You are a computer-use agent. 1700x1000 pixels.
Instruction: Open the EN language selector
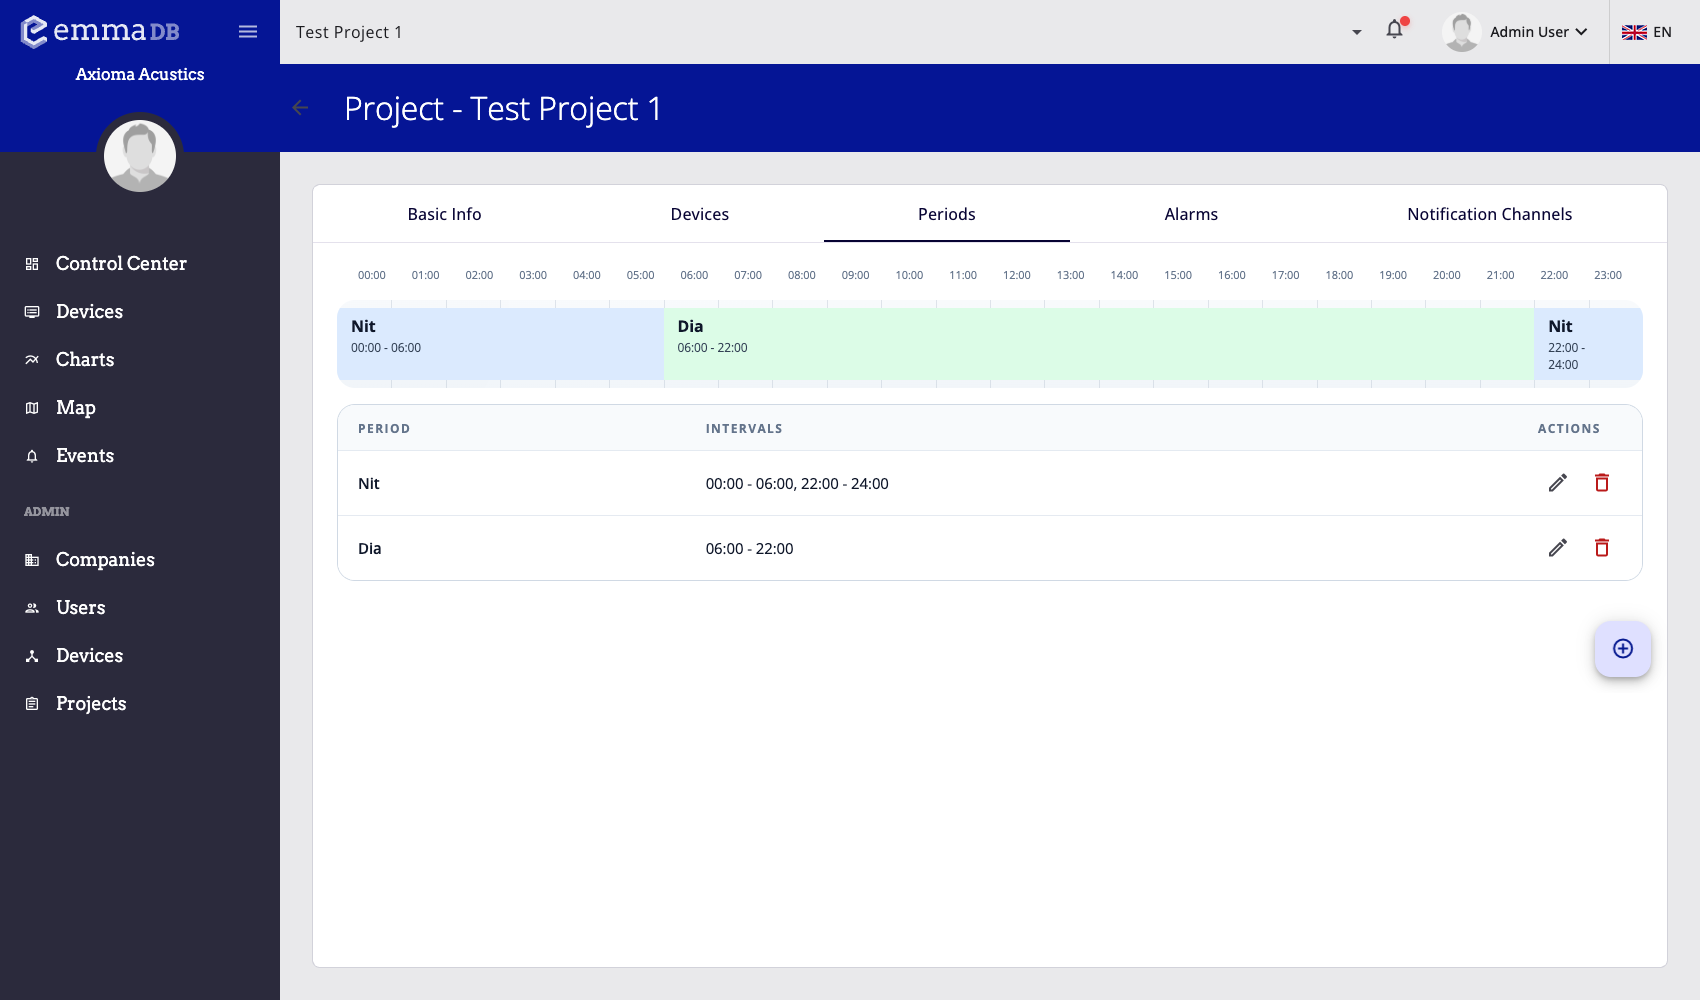tap(1647, 32)
